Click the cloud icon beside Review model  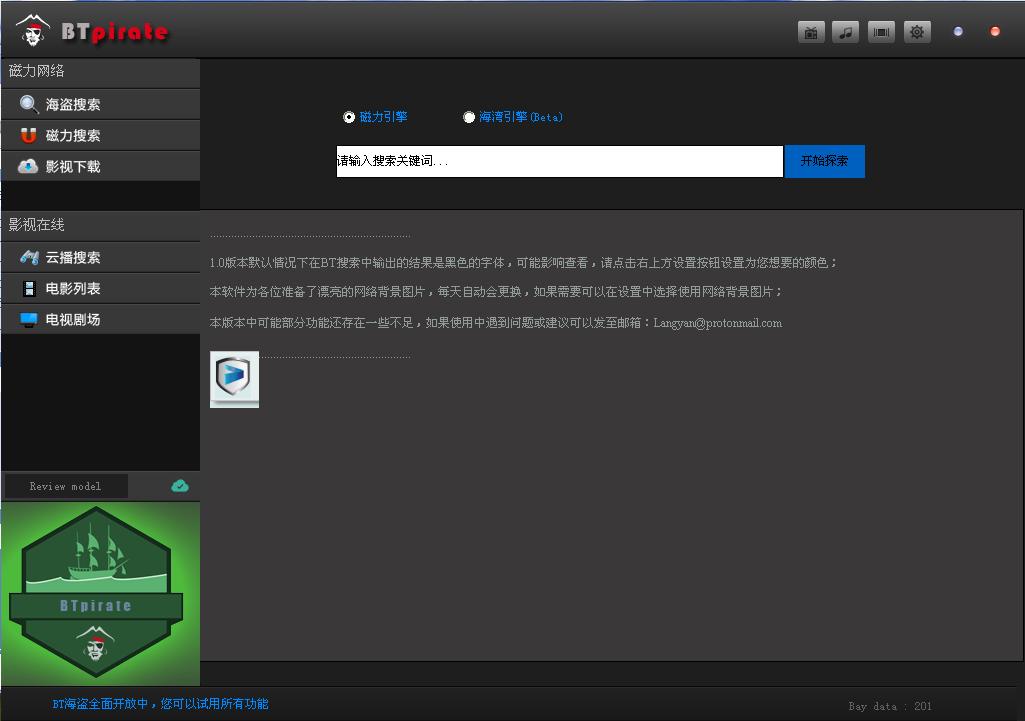179,485
